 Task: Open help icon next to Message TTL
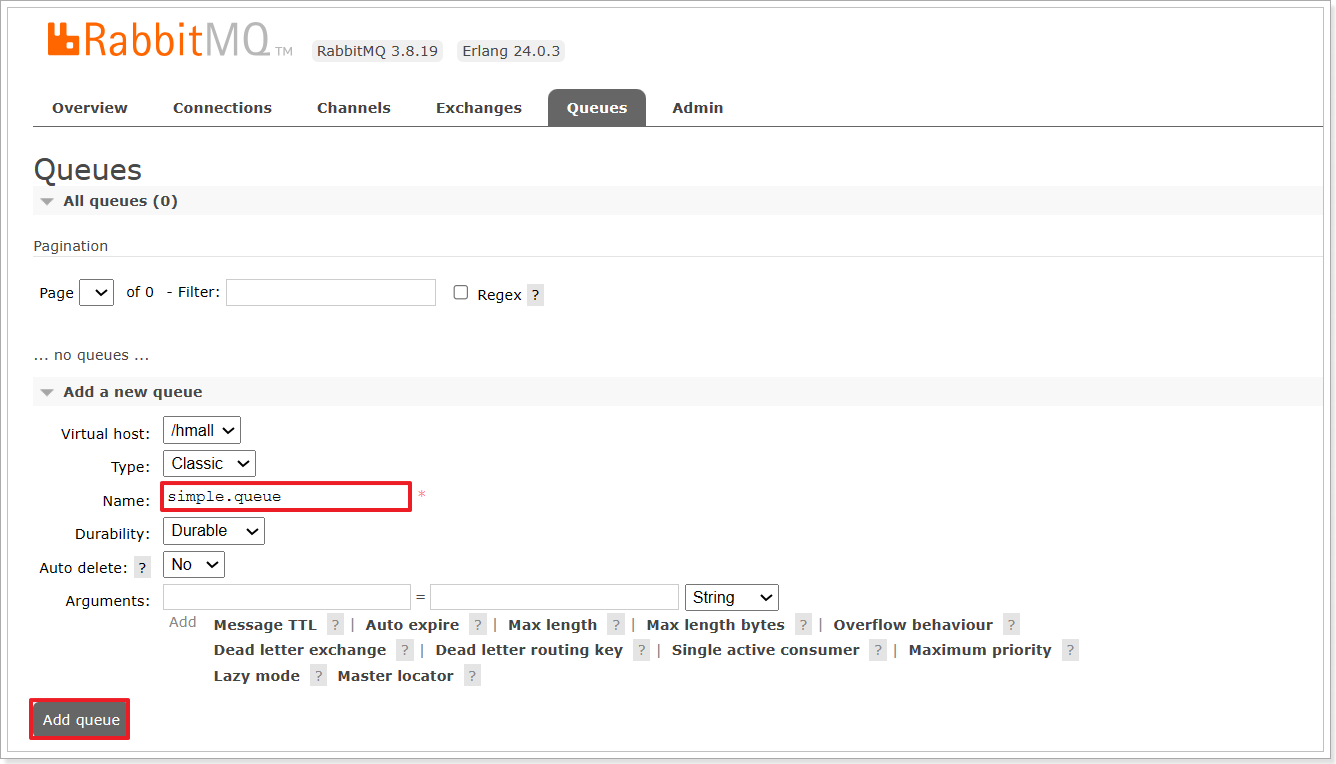pyautogui.click(x=335, y=625)
